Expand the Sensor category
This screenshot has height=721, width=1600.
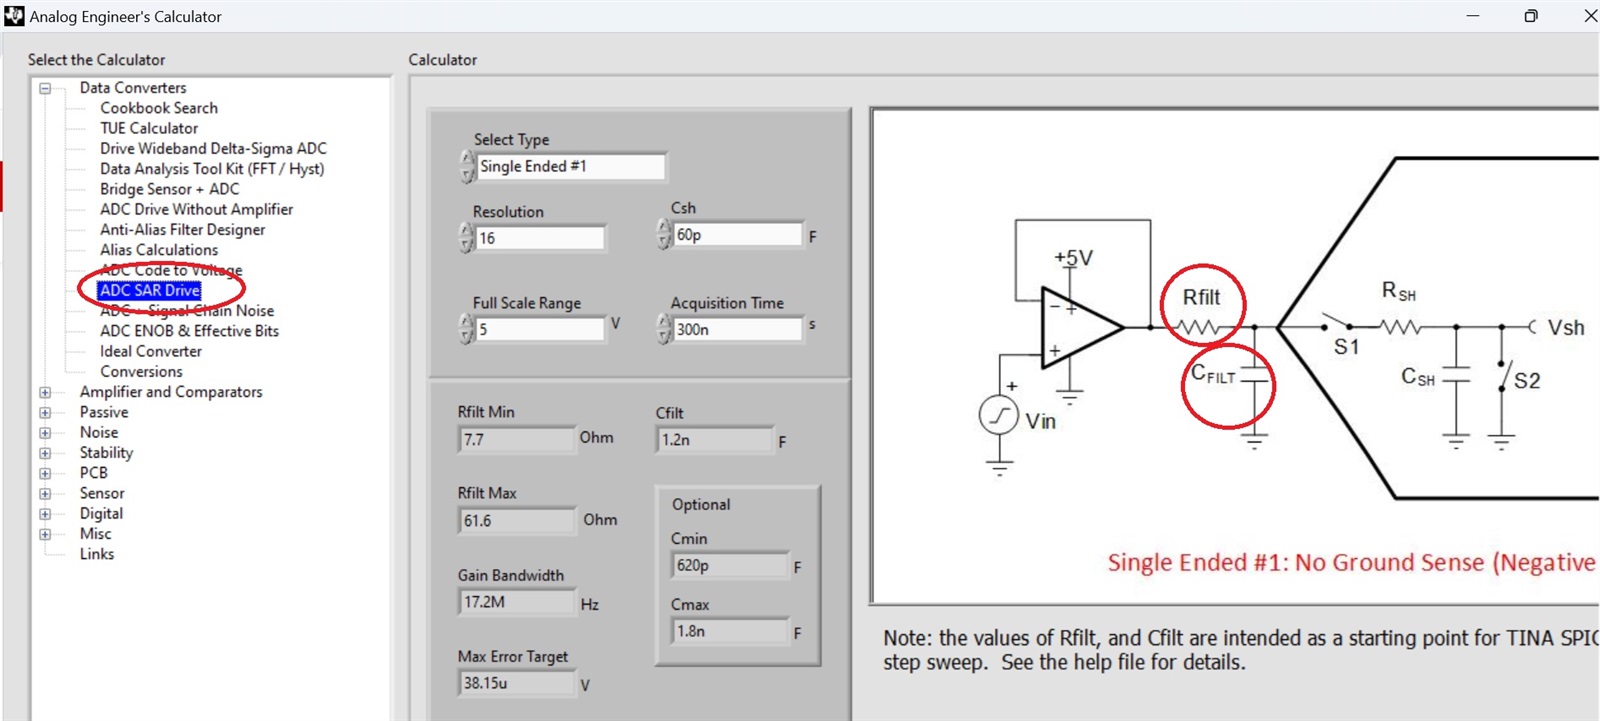coord(45,494)
